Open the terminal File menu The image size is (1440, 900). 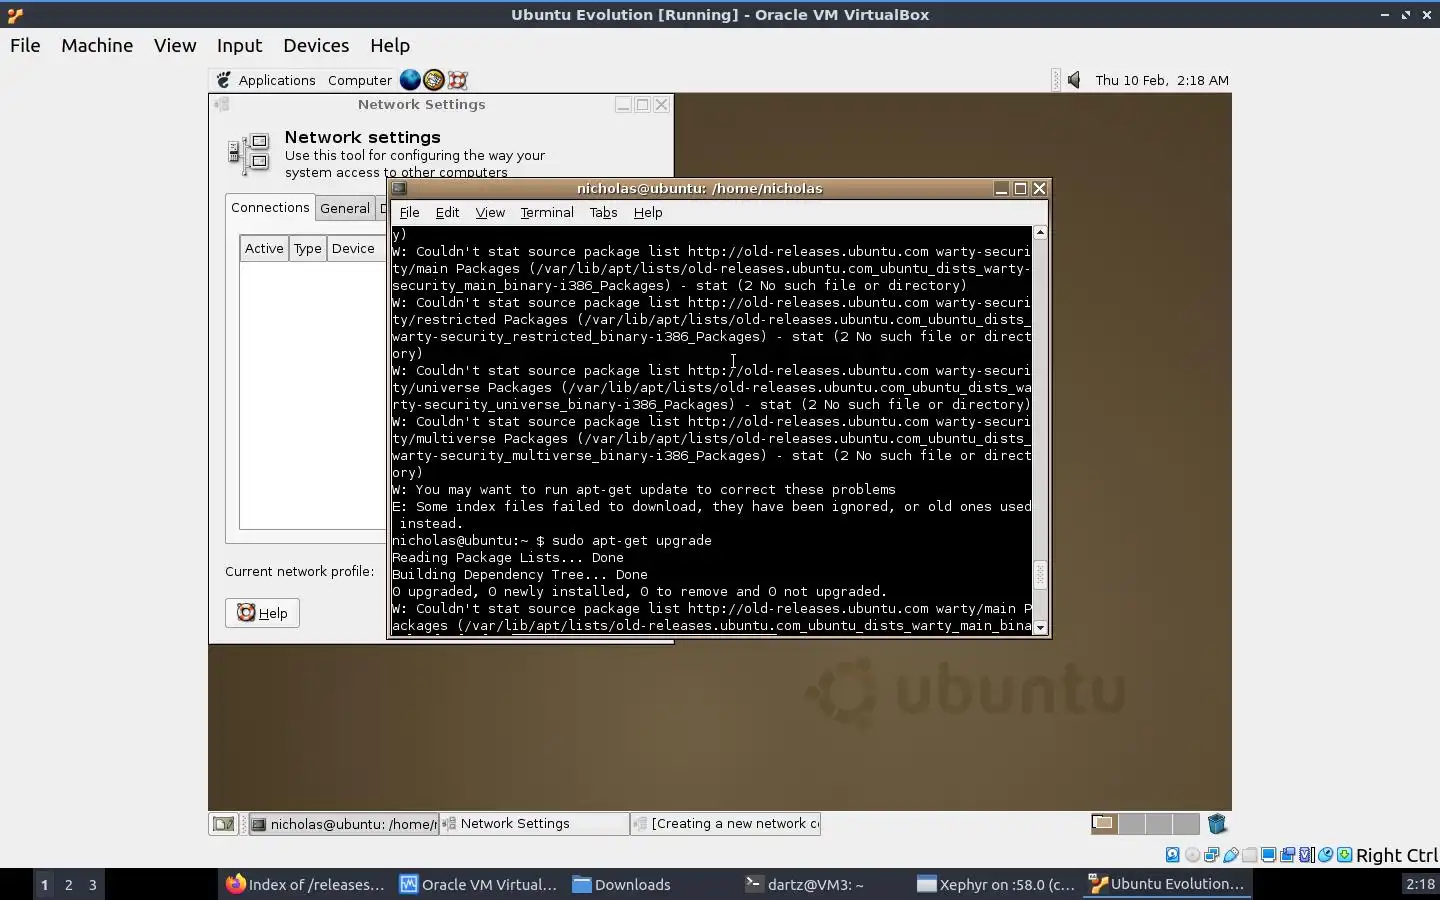pos(410,212)
